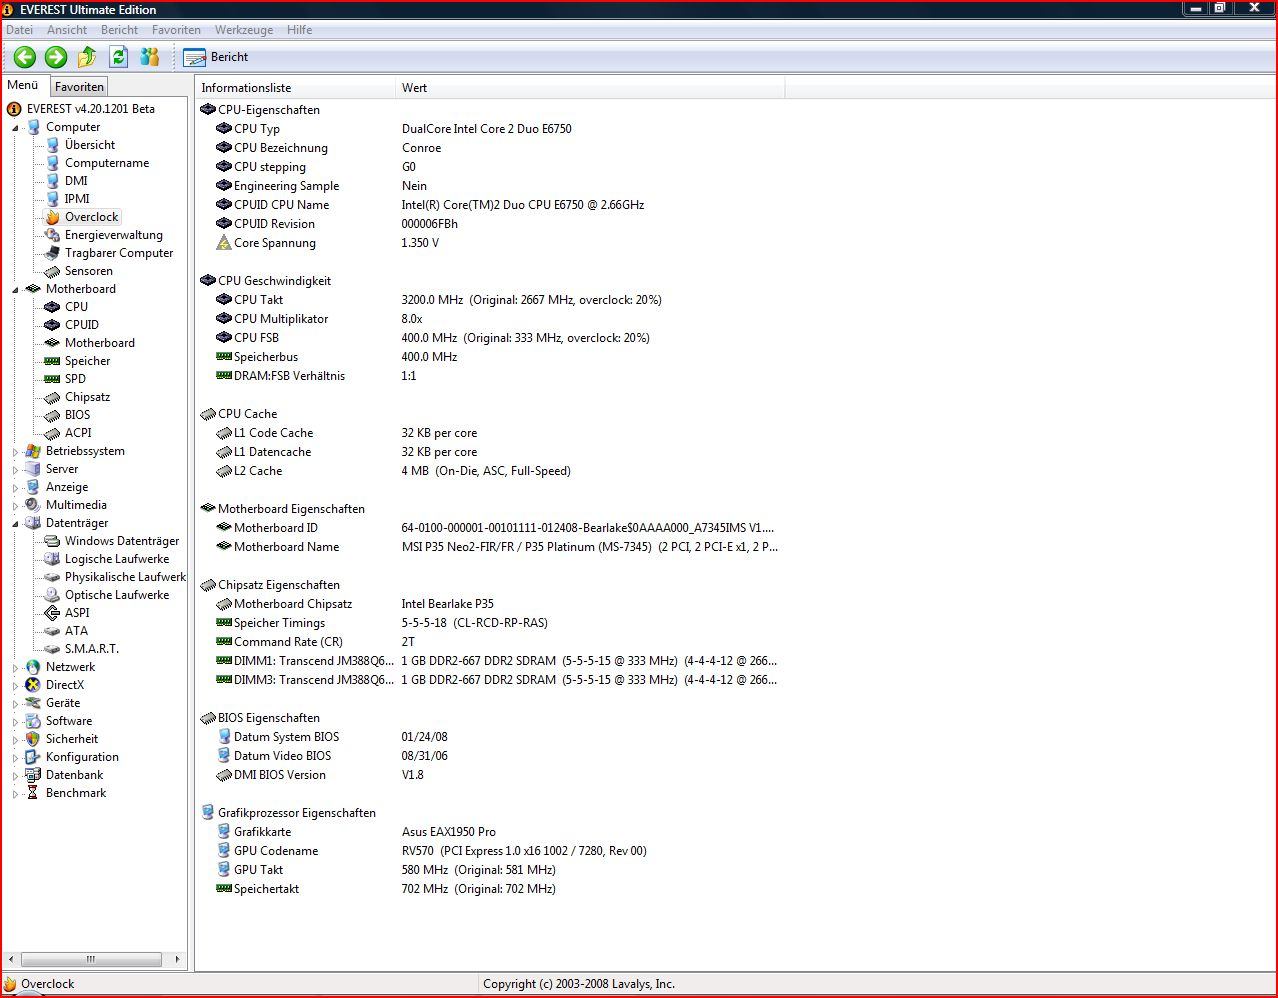Select the Physikalische Laufwerke tree item
Screen dimensions: 1278x998
point(125,577)
